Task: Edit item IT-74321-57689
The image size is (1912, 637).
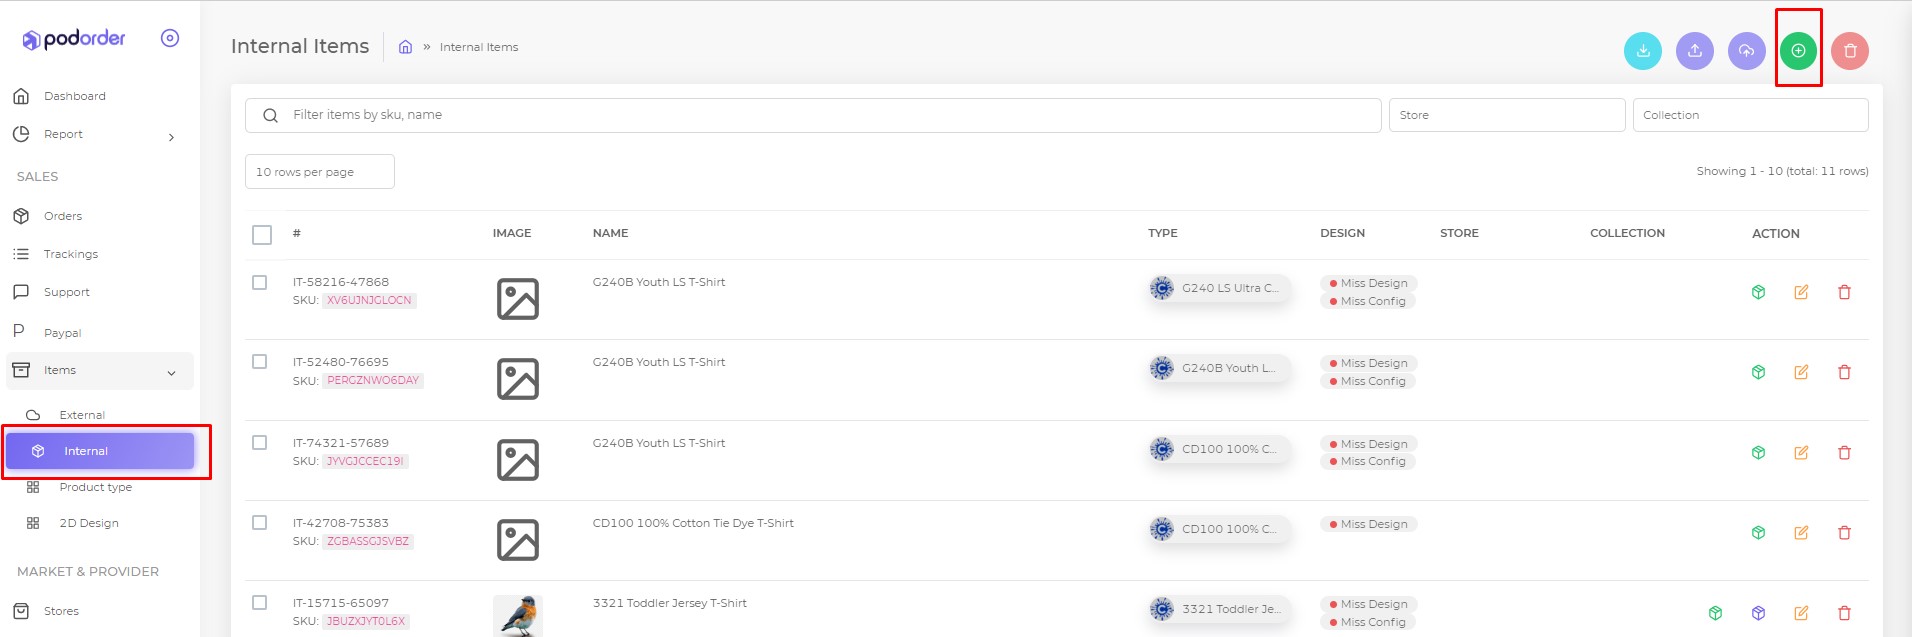Action: coord(1801,452)
